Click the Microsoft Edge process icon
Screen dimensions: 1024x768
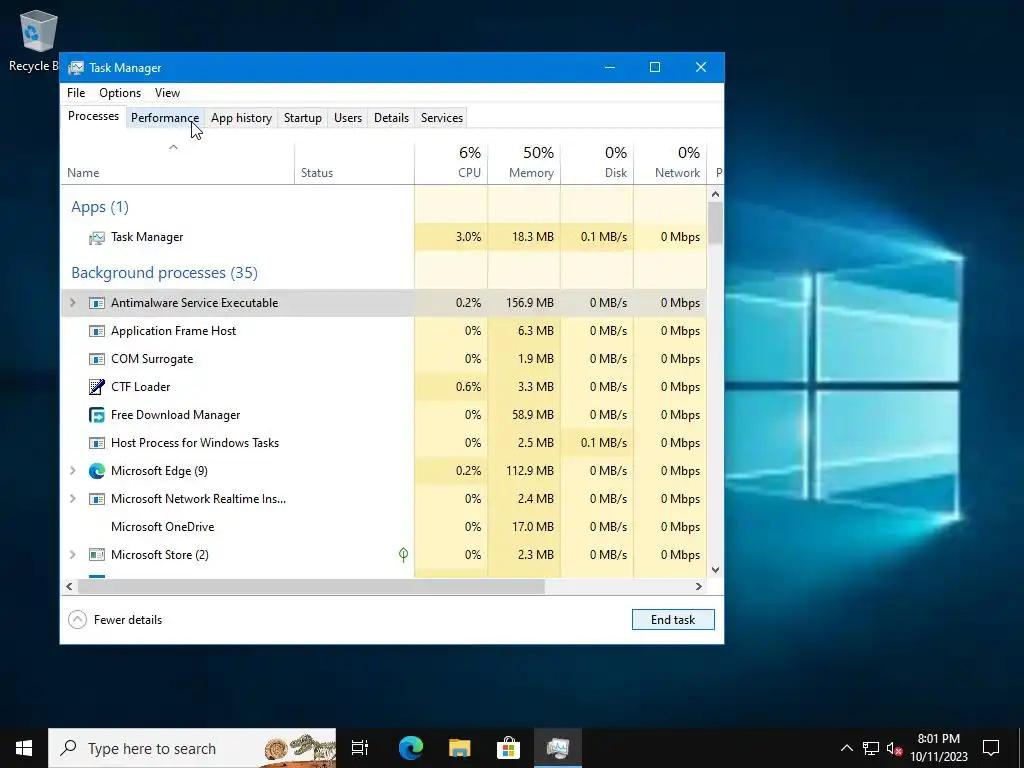[x=97, y=471]
